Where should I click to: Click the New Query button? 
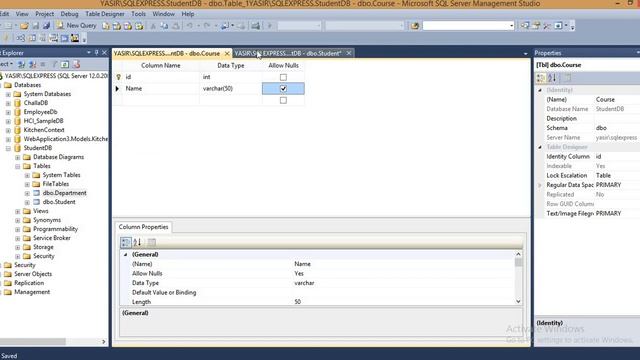(x=76, y=26)
